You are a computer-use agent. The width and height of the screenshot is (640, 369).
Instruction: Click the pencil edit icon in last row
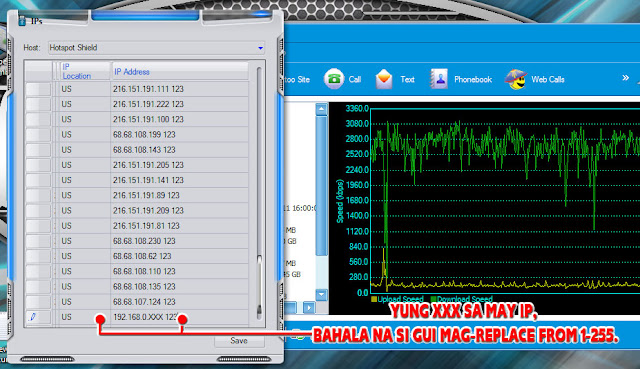coord(33,317)
